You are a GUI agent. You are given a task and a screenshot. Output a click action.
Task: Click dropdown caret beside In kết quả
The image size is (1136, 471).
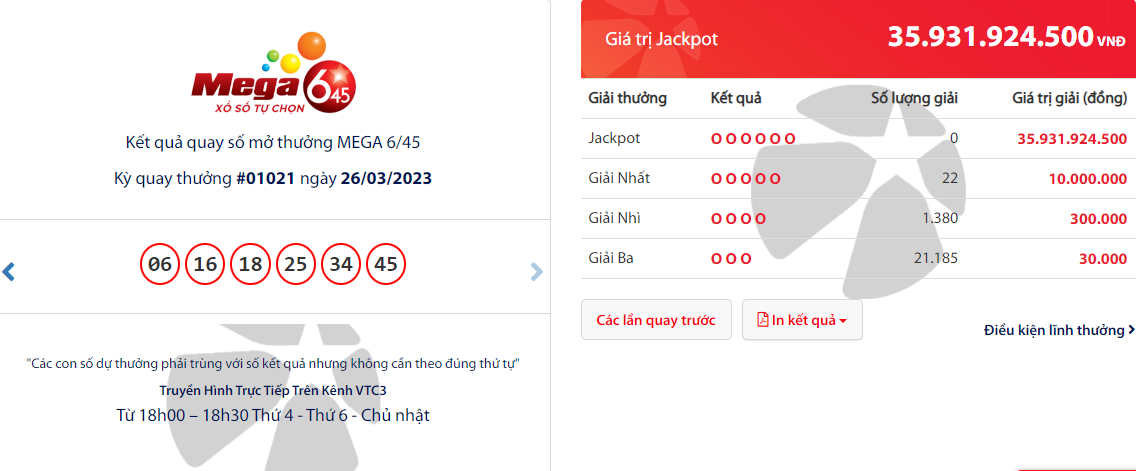click(843, 321)
